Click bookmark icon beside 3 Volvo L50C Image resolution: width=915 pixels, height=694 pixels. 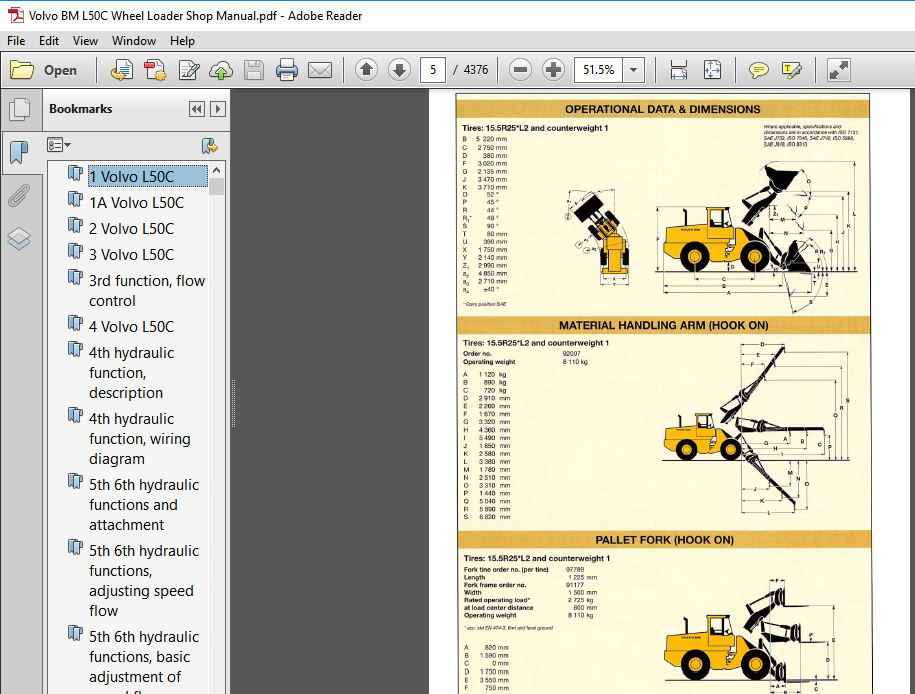(x=75, y=252)
